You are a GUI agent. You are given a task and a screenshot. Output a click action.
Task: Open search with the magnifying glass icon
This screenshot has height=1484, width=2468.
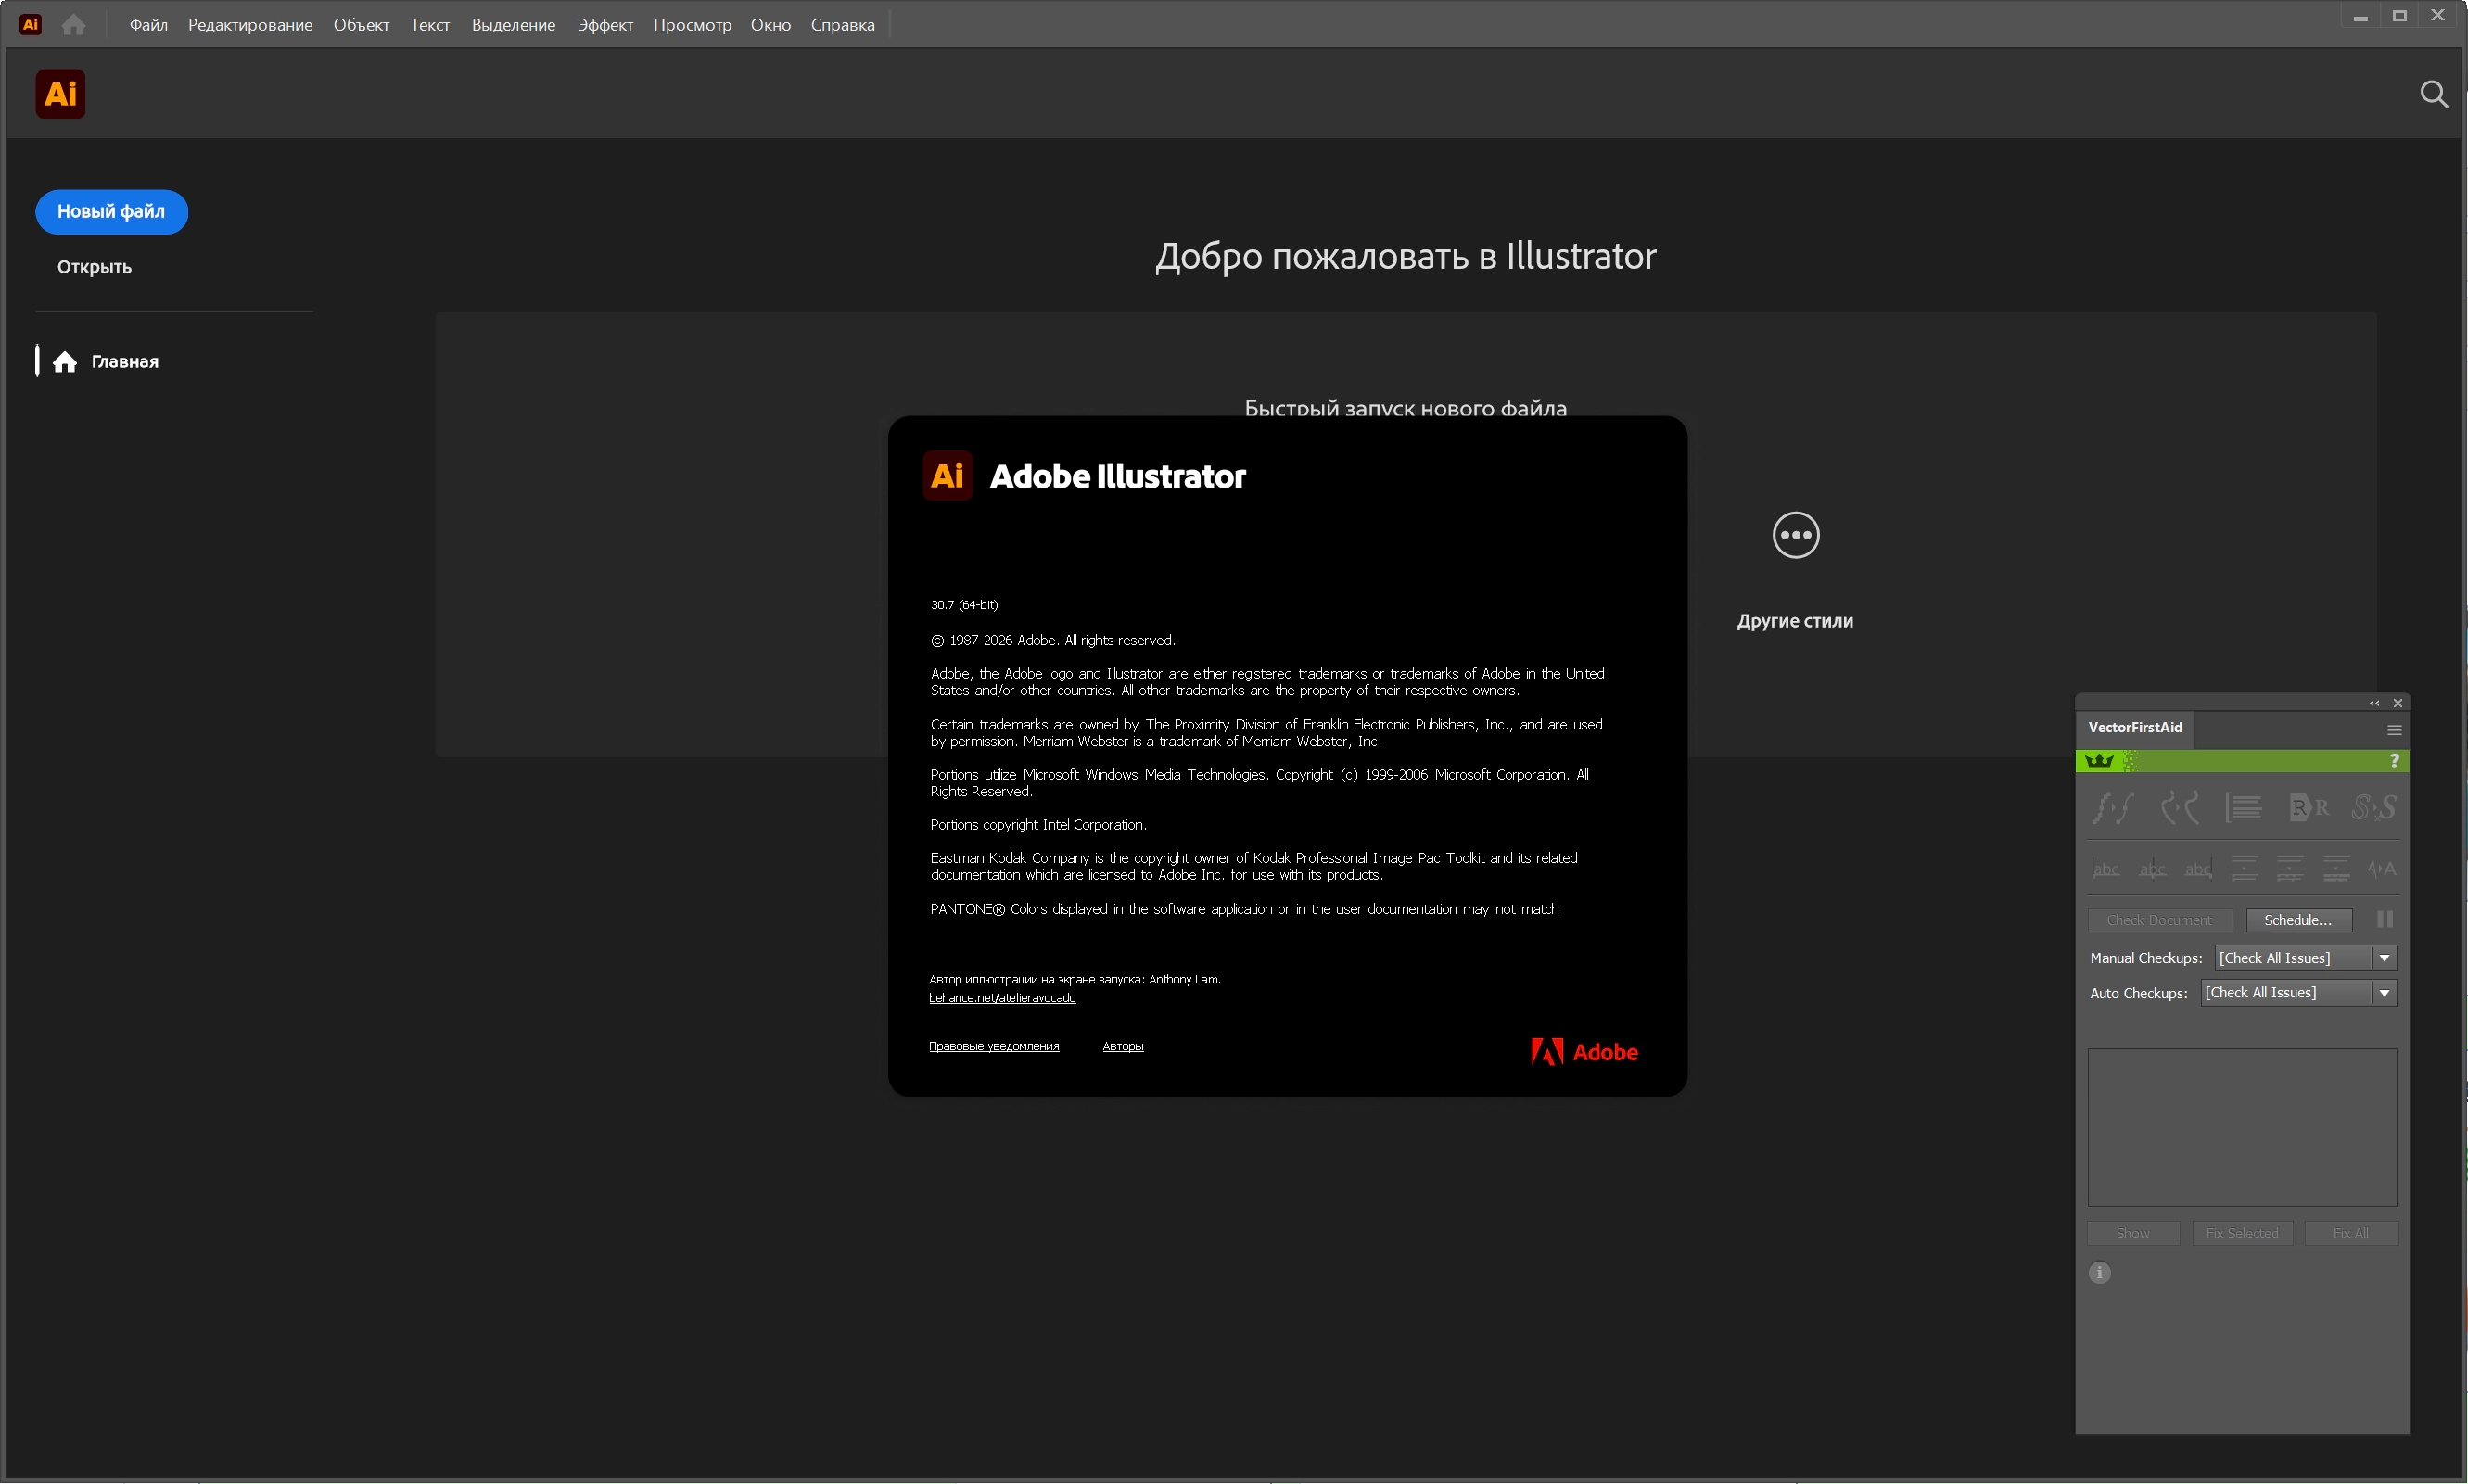(x=2434, y=94)
